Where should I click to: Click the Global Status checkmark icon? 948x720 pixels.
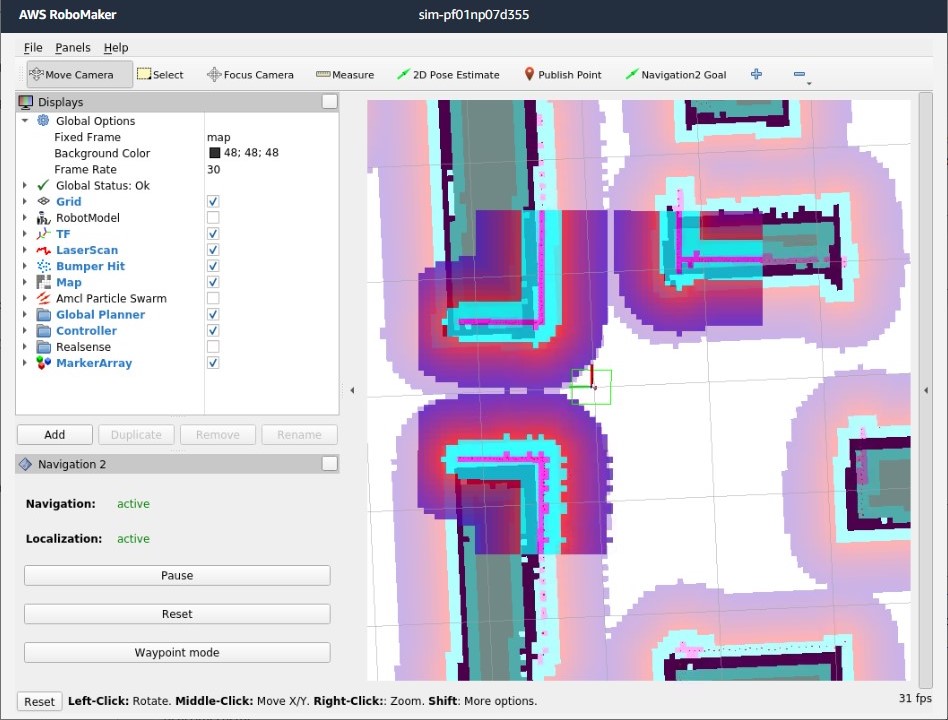point(43,185)
